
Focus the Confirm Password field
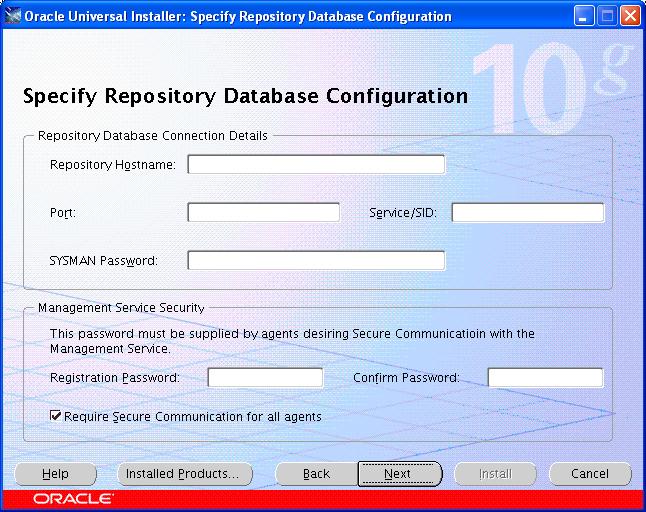[x=545, y=378]
